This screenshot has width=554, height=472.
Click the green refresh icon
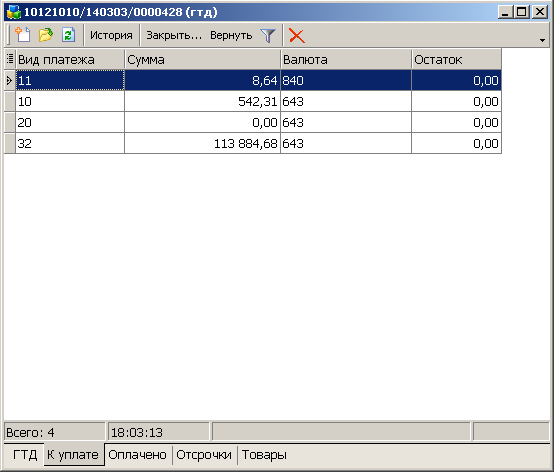point(68,35)
